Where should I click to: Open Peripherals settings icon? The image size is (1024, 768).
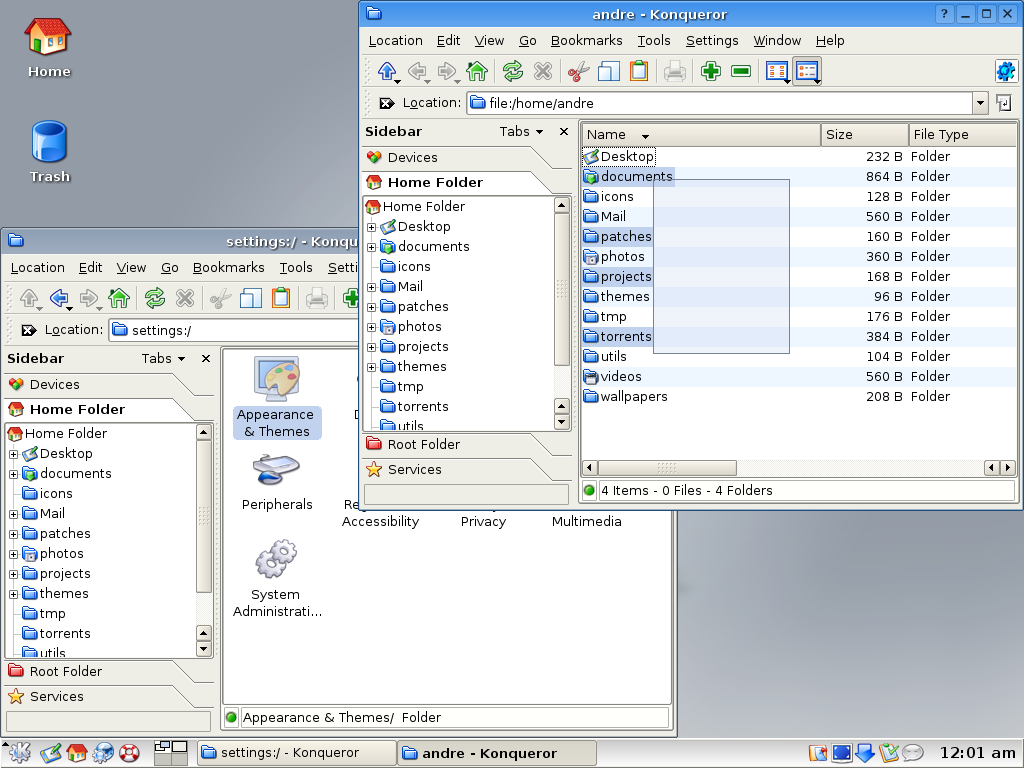point(277,482)
